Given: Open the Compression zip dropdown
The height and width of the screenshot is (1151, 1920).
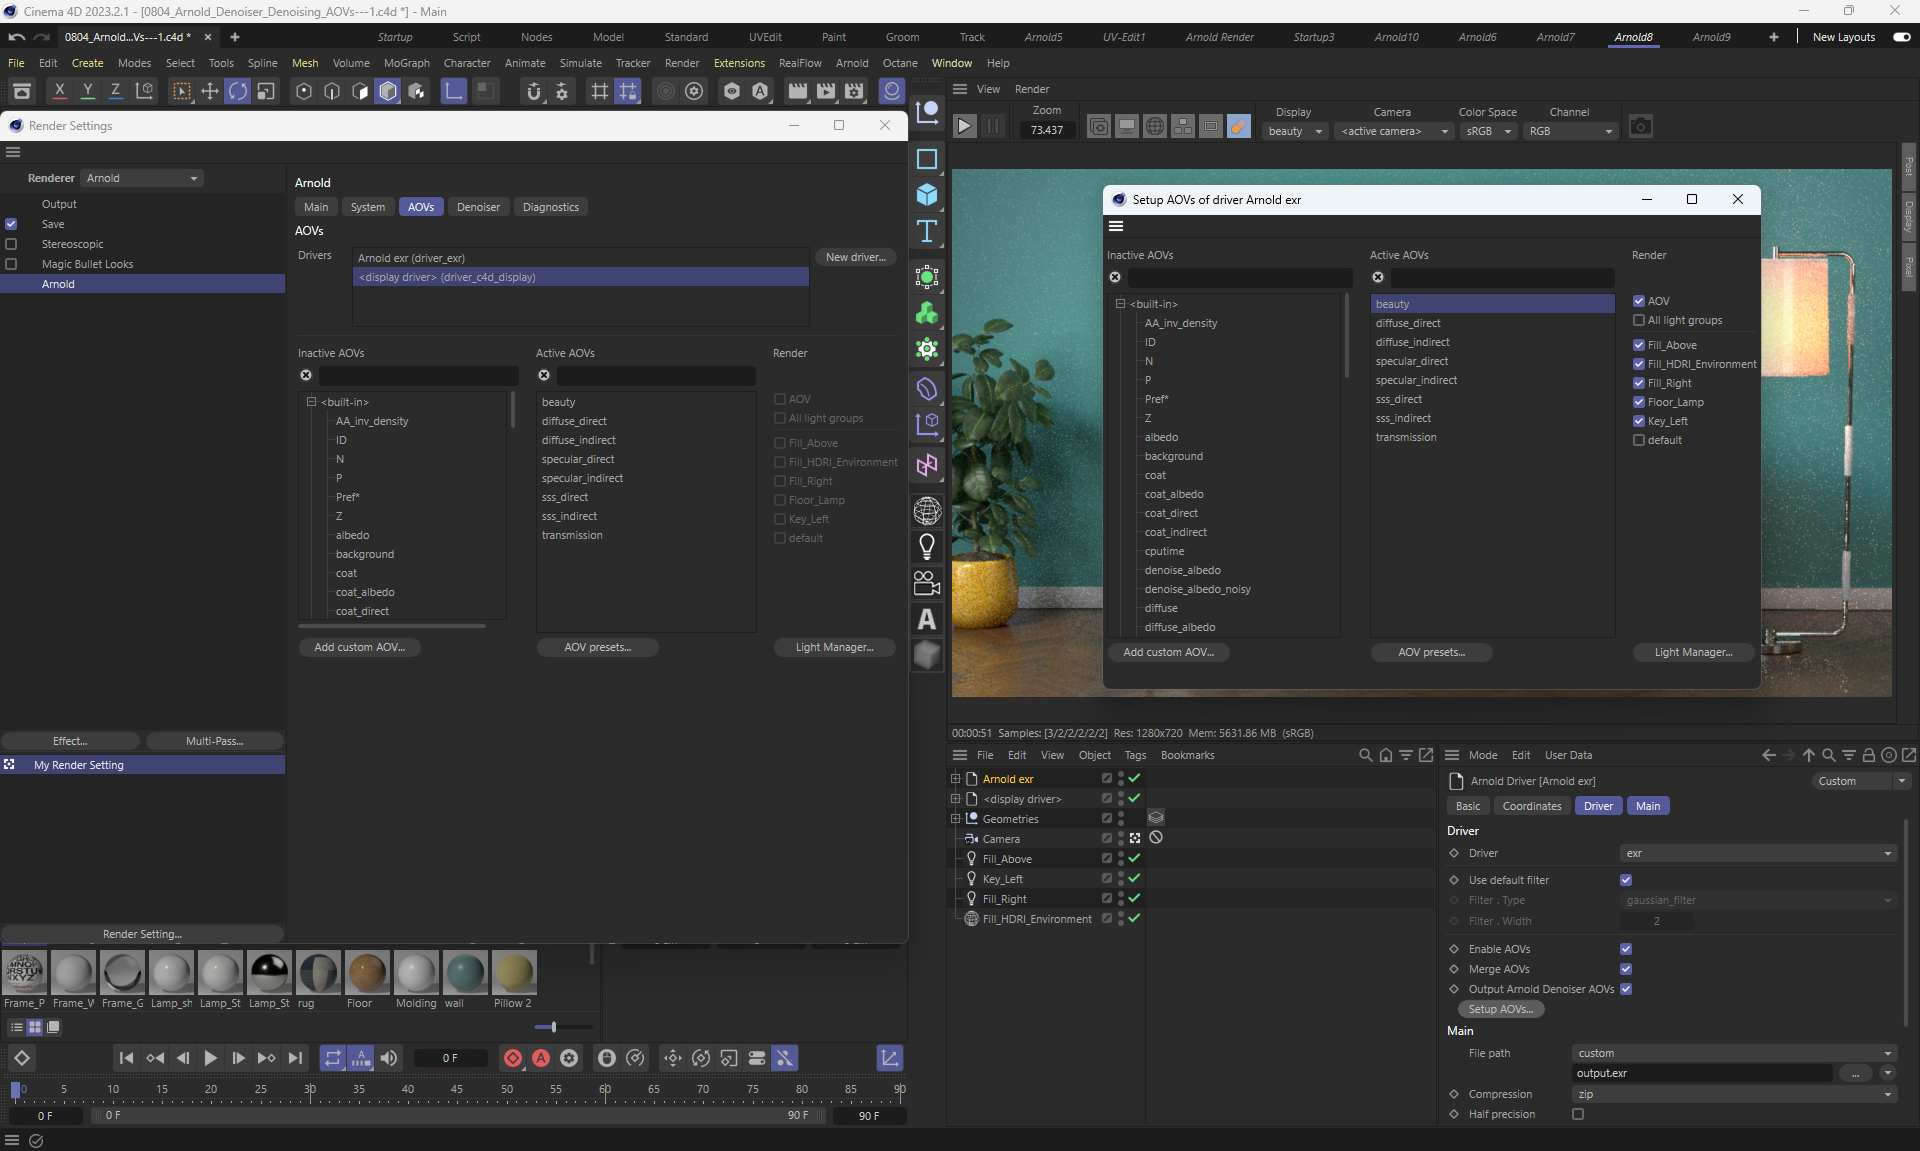Looking at the screenshot, I should 1734,1094.
